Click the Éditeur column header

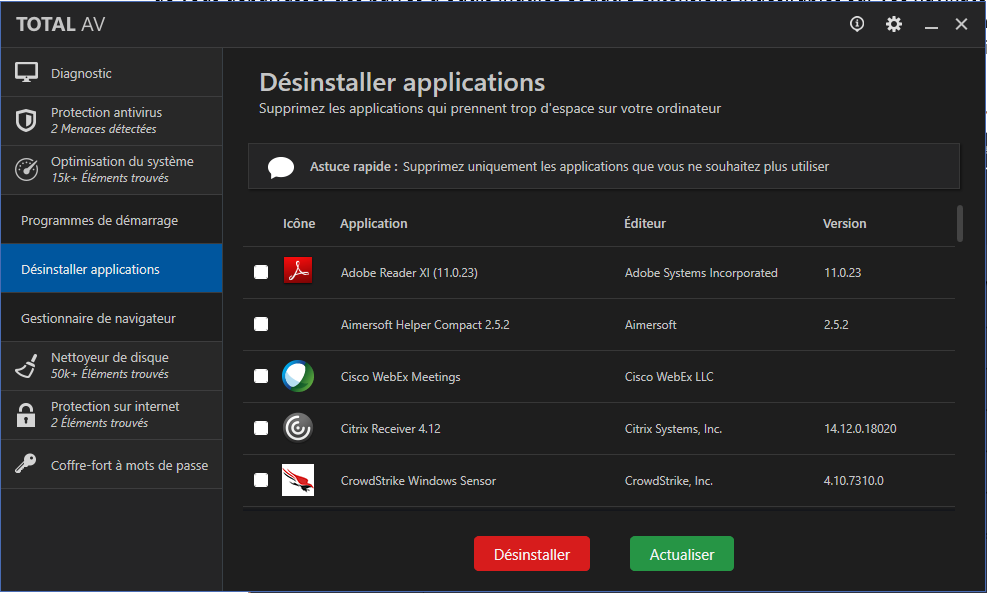645,223
